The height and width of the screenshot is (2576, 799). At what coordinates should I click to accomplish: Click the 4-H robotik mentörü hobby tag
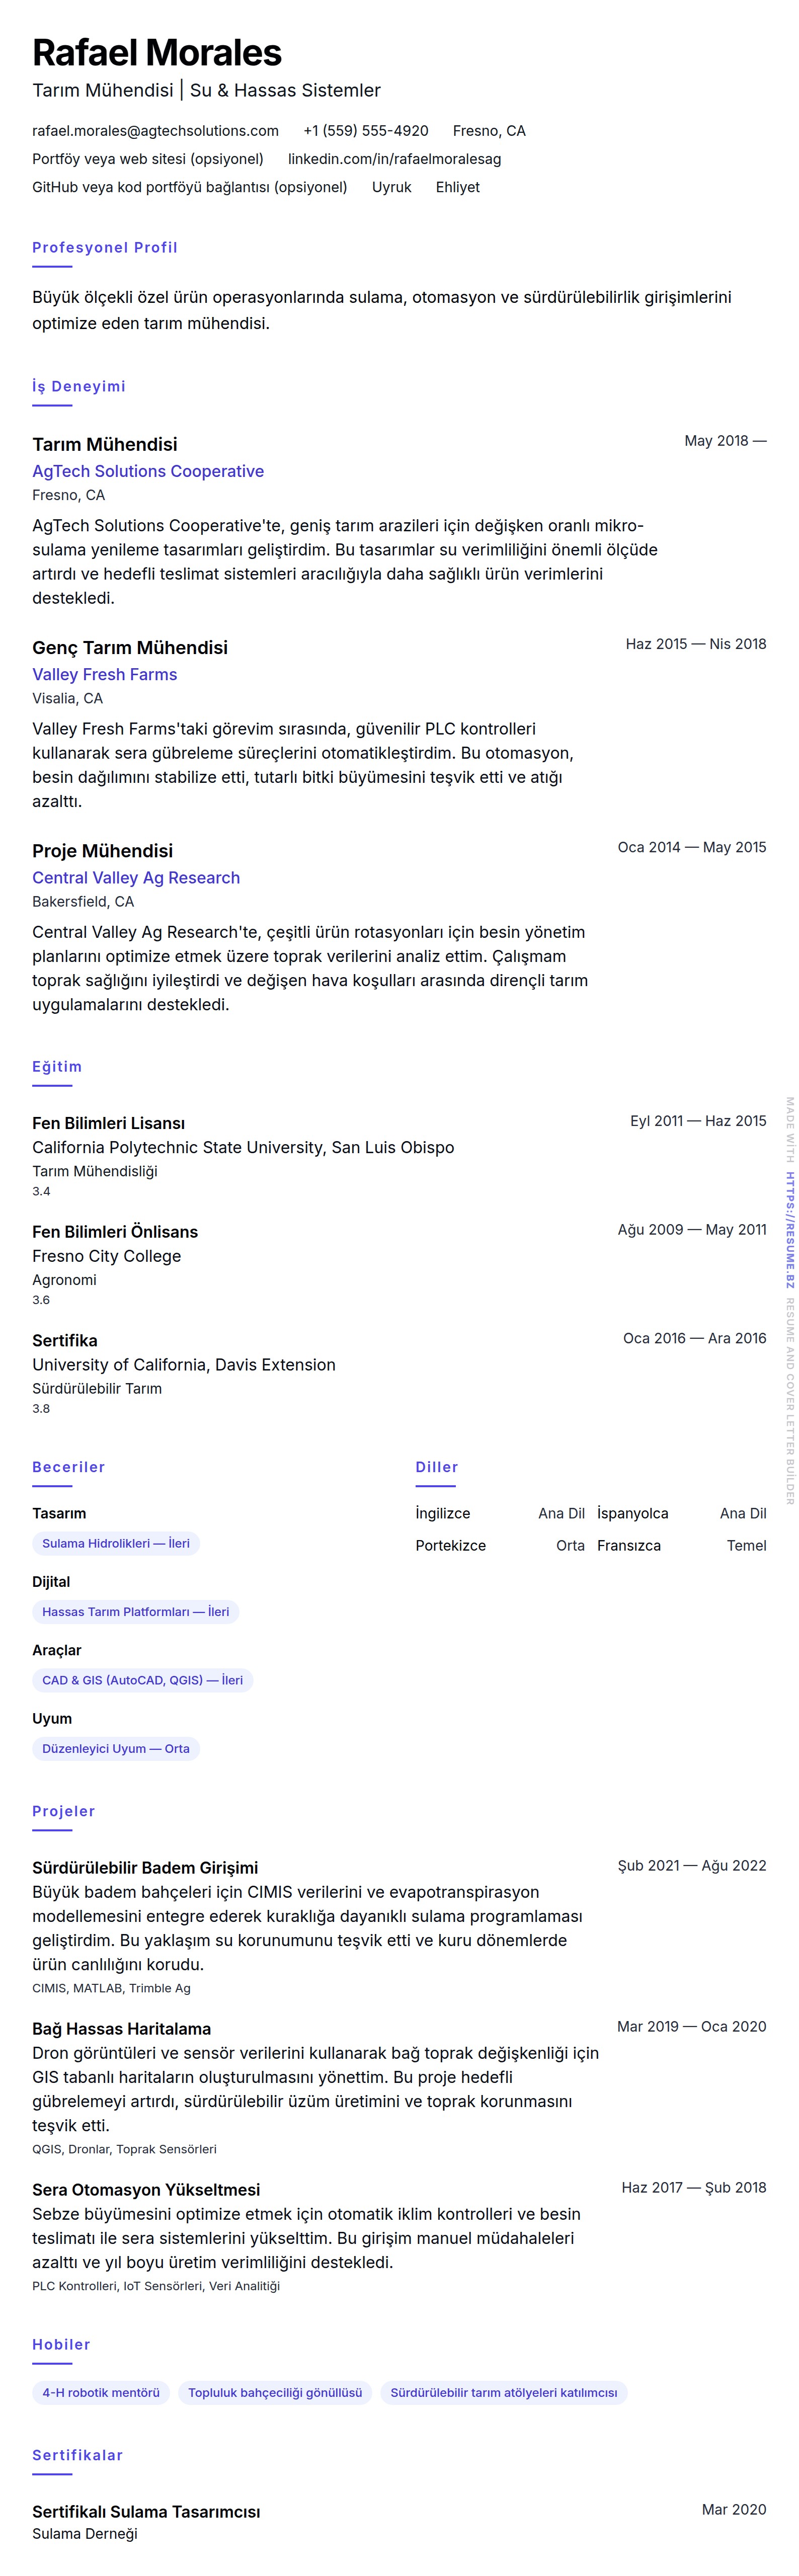click(x=101, y=2392)
